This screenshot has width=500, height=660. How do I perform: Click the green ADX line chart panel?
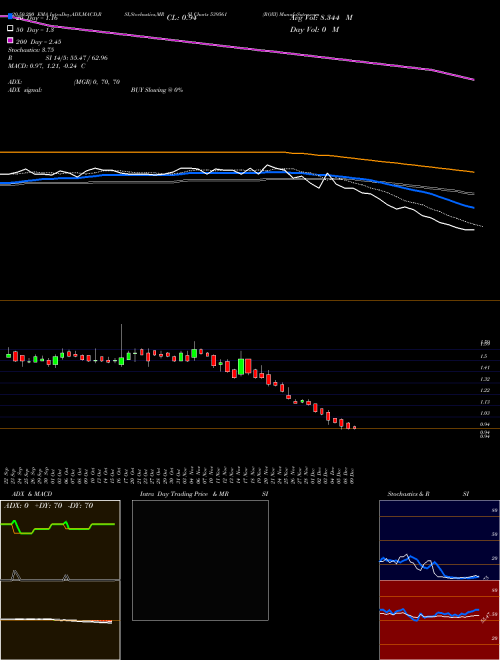click(x=60, y=540)
